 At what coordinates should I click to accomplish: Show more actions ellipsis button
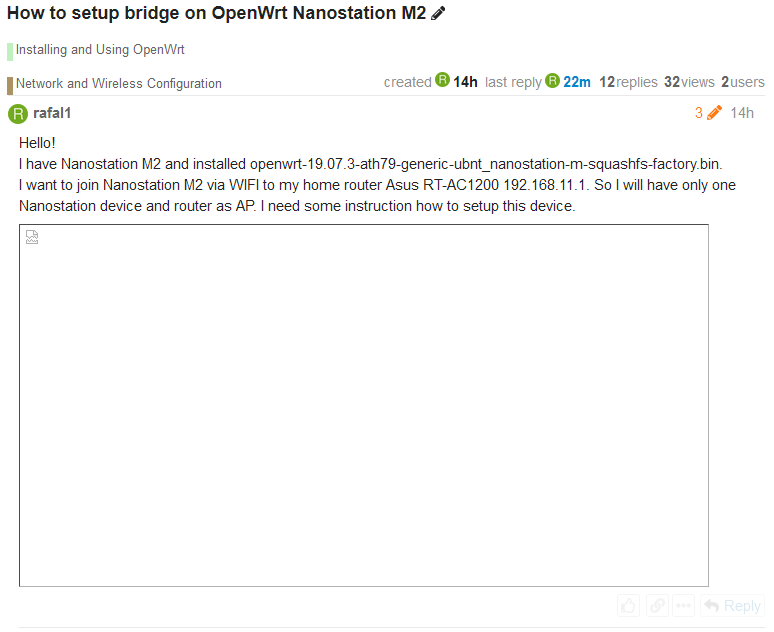point(684,605)
